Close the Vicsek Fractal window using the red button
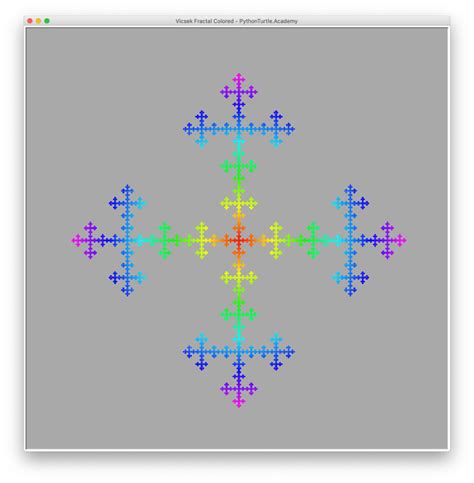 click(30, 21)
